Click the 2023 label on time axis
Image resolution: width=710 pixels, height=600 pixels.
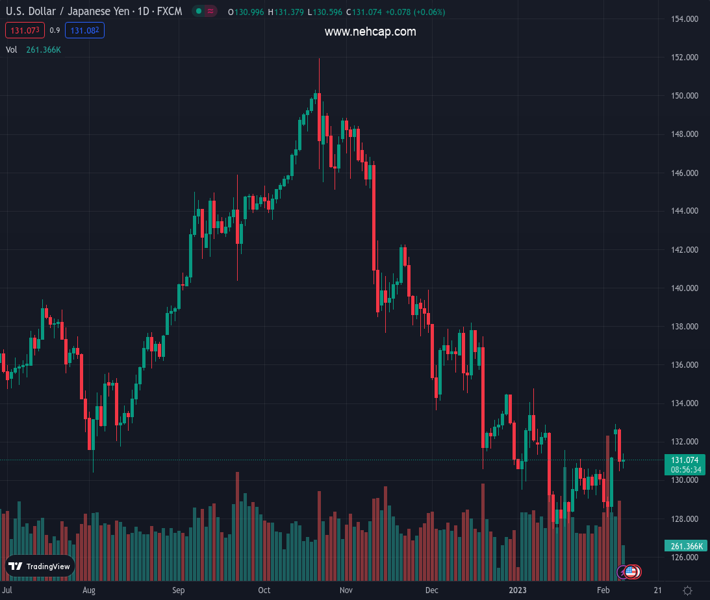click(x=517, y=591)
